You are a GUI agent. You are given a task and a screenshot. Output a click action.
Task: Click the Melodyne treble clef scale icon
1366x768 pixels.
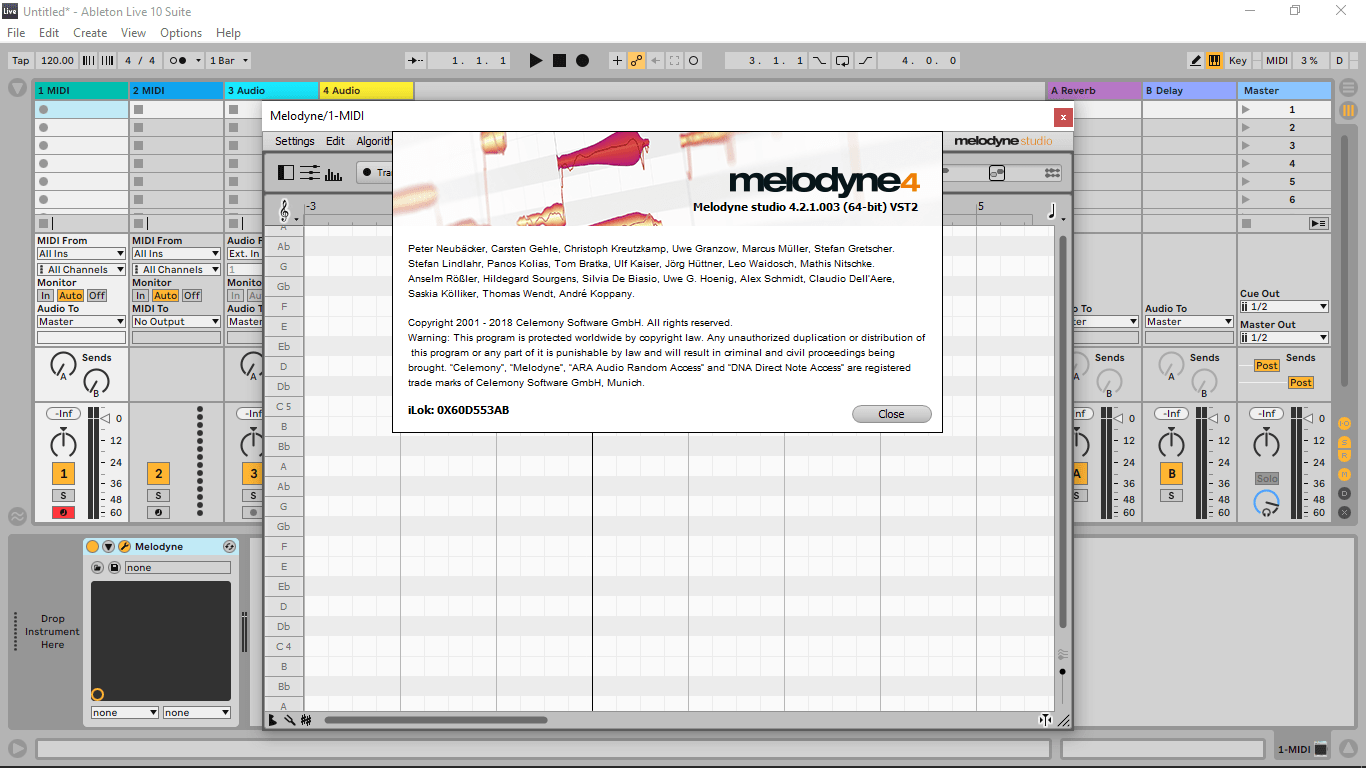(285, 211)
